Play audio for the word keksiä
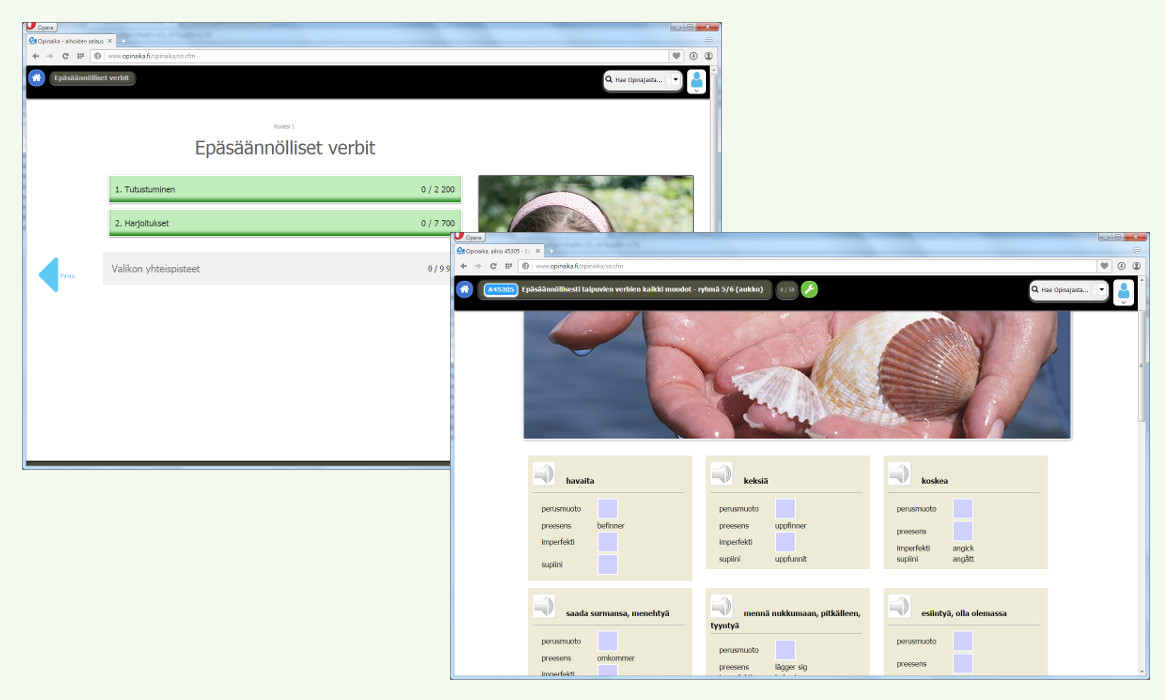This screenshot has height=700, width=1167. (721, 475)
